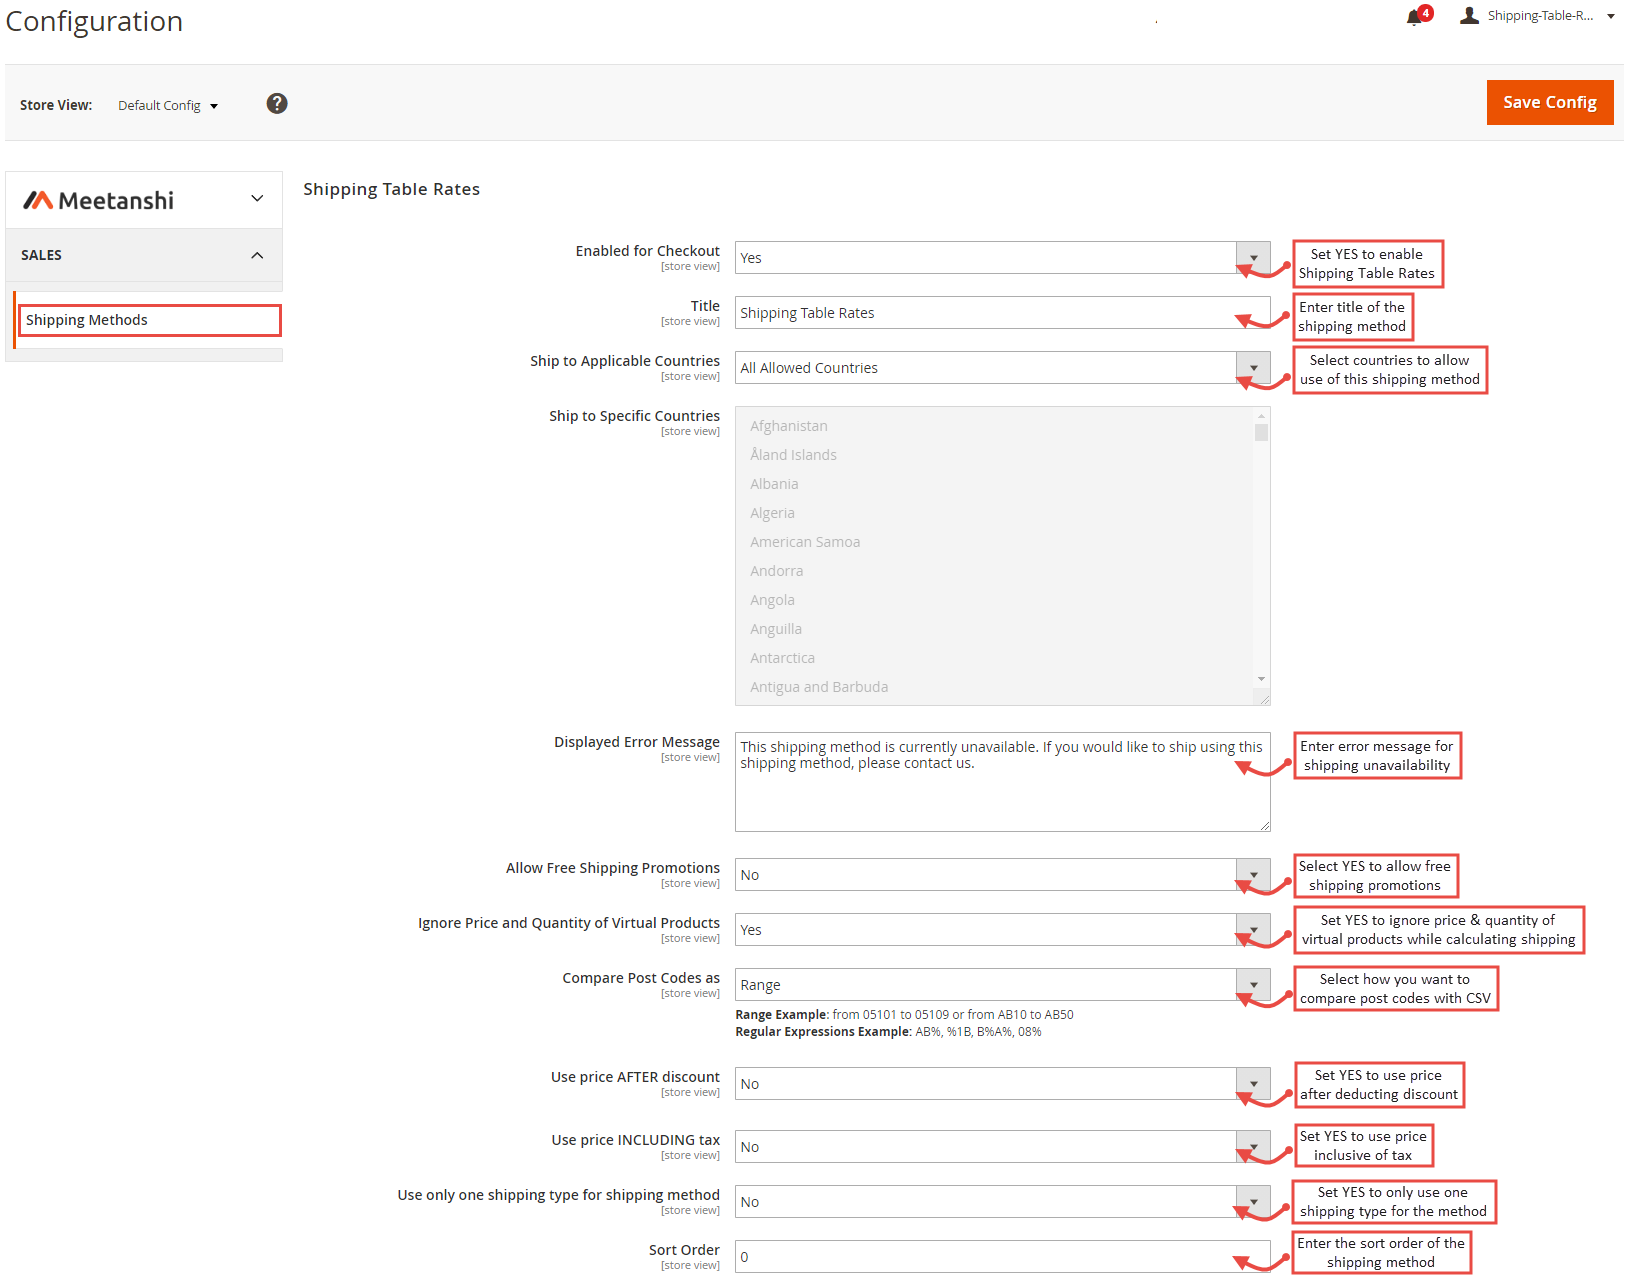Open the Enabled for Checkout dropdown

(1002, 257)
